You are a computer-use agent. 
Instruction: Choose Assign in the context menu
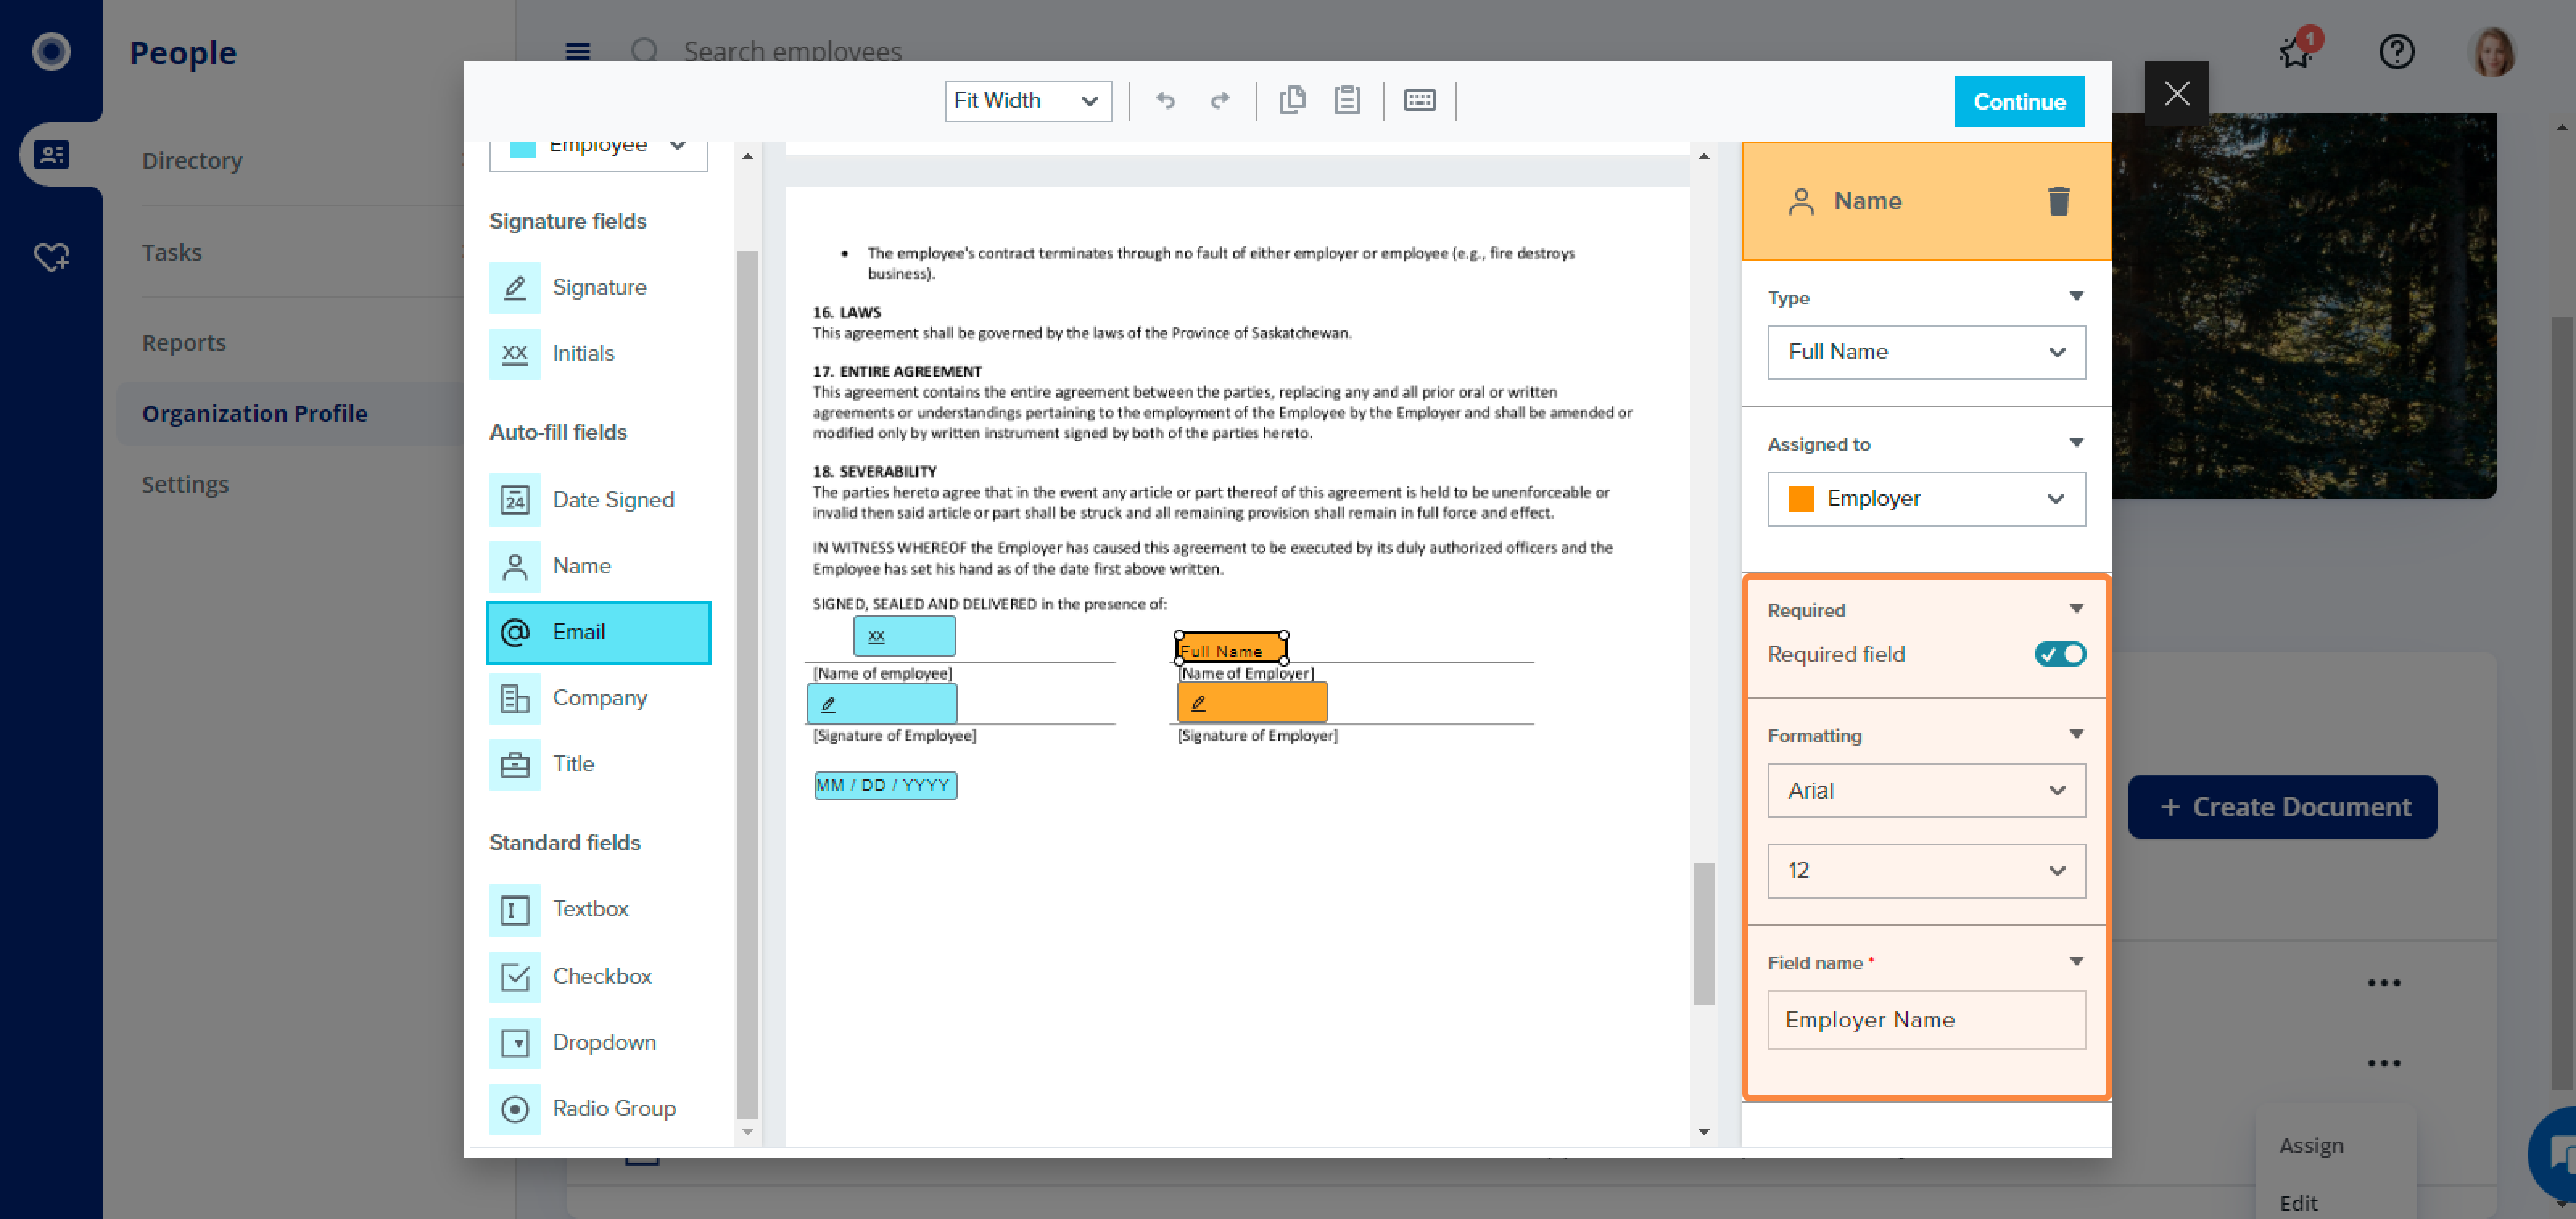pyautogui.click(x=2310, y=1146)
